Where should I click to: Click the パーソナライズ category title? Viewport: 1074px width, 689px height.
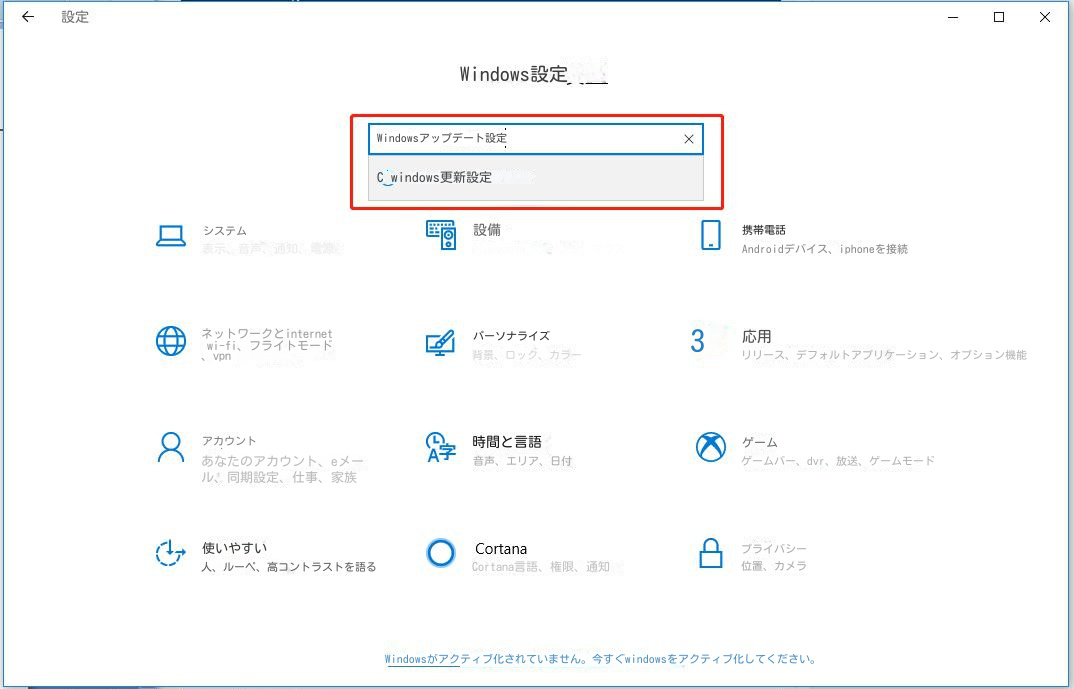tap(511, 336)
